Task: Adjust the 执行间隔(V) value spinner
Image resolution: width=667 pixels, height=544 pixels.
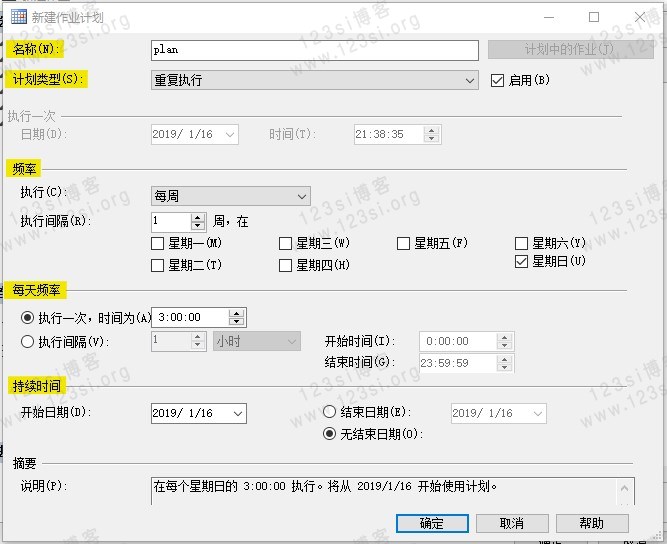Action: click(197, 341)
